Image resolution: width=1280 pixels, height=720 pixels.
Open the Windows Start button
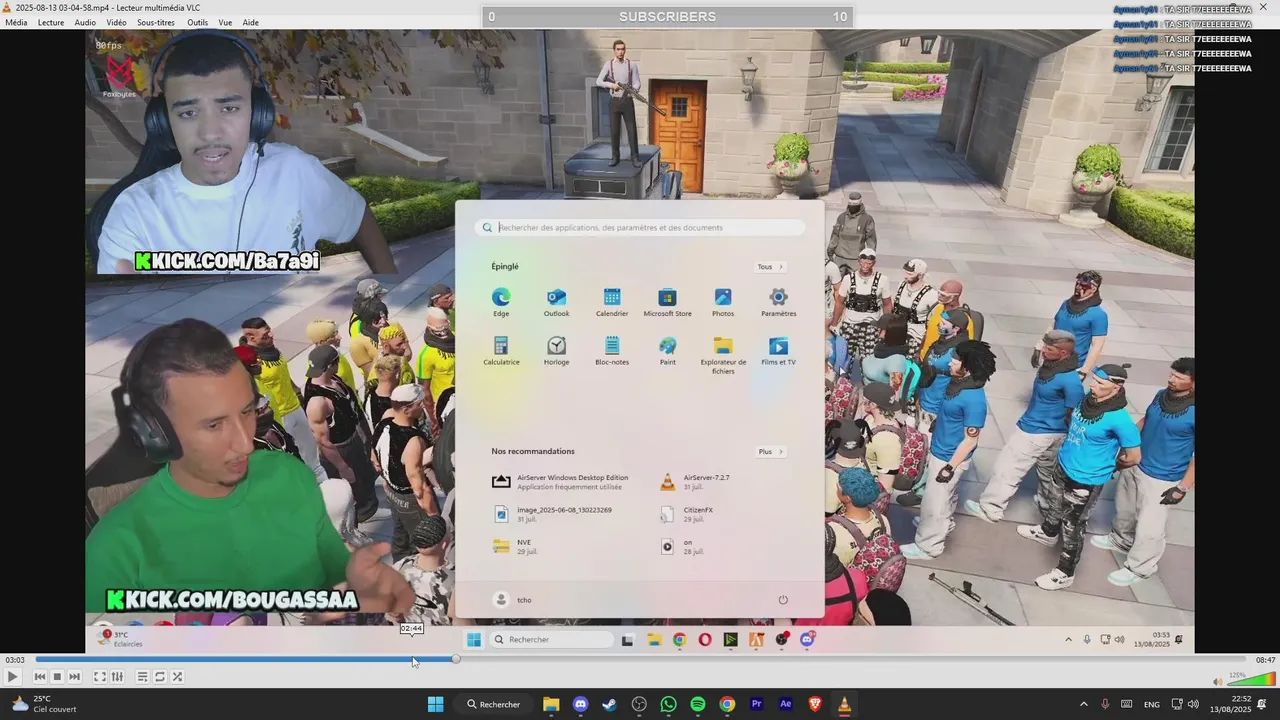tap(436, 704)
